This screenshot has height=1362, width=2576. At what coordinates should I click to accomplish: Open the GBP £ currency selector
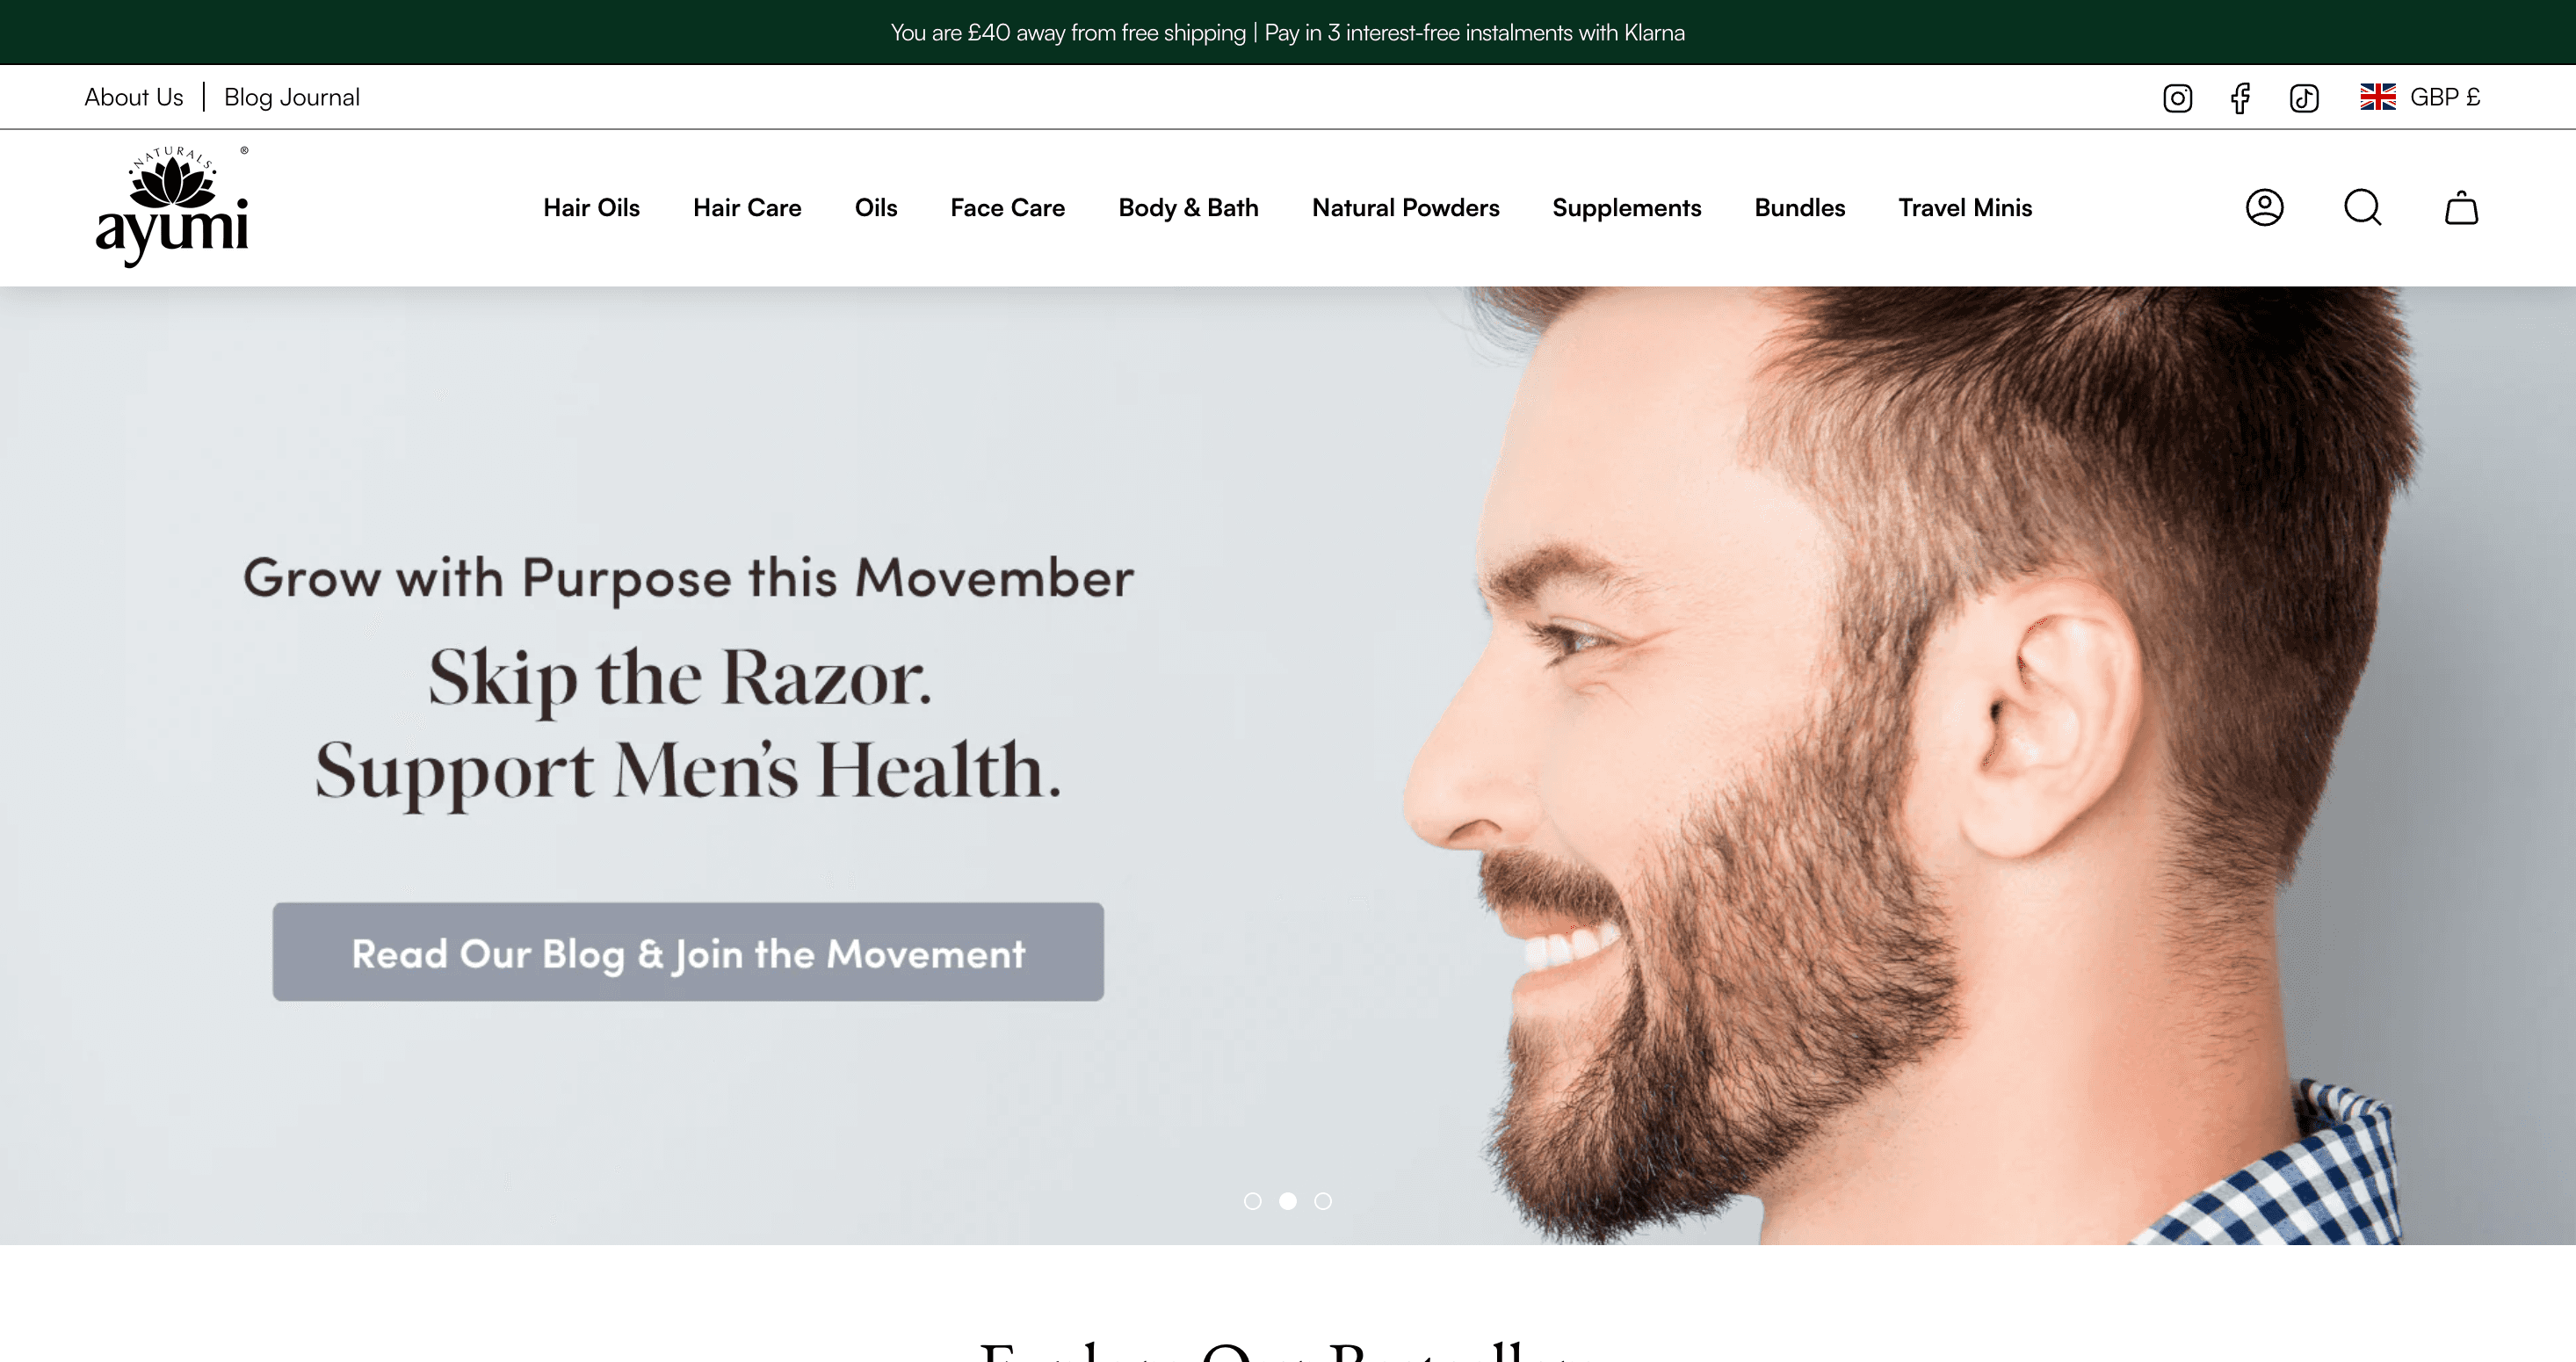click(2420, 97)
